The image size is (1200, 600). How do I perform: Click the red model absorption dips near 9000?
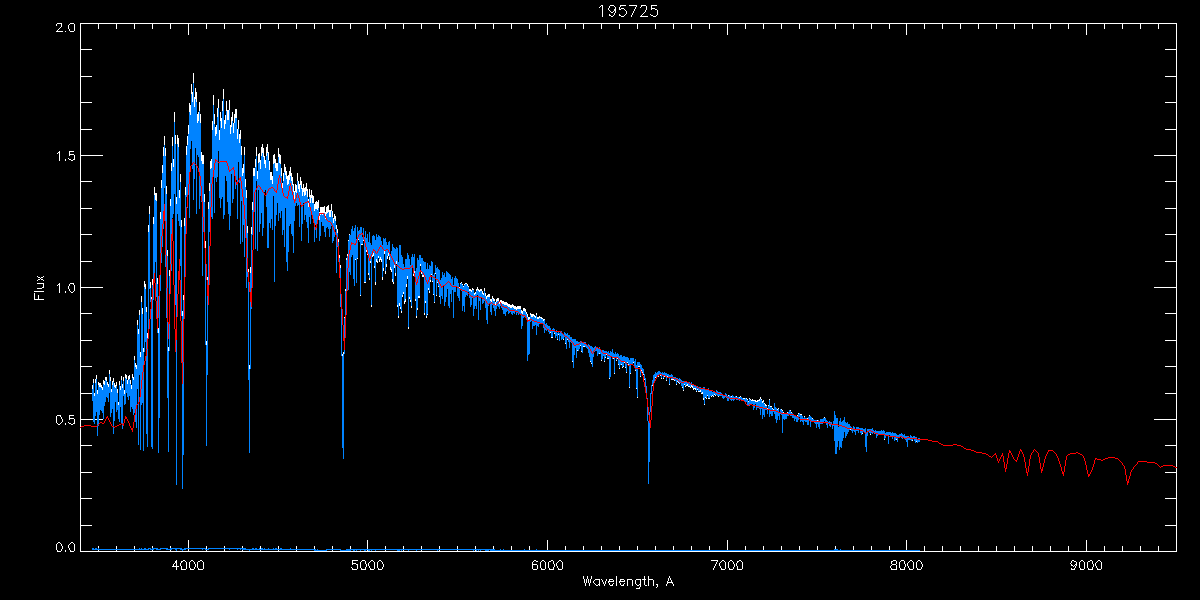point(1089,475)
